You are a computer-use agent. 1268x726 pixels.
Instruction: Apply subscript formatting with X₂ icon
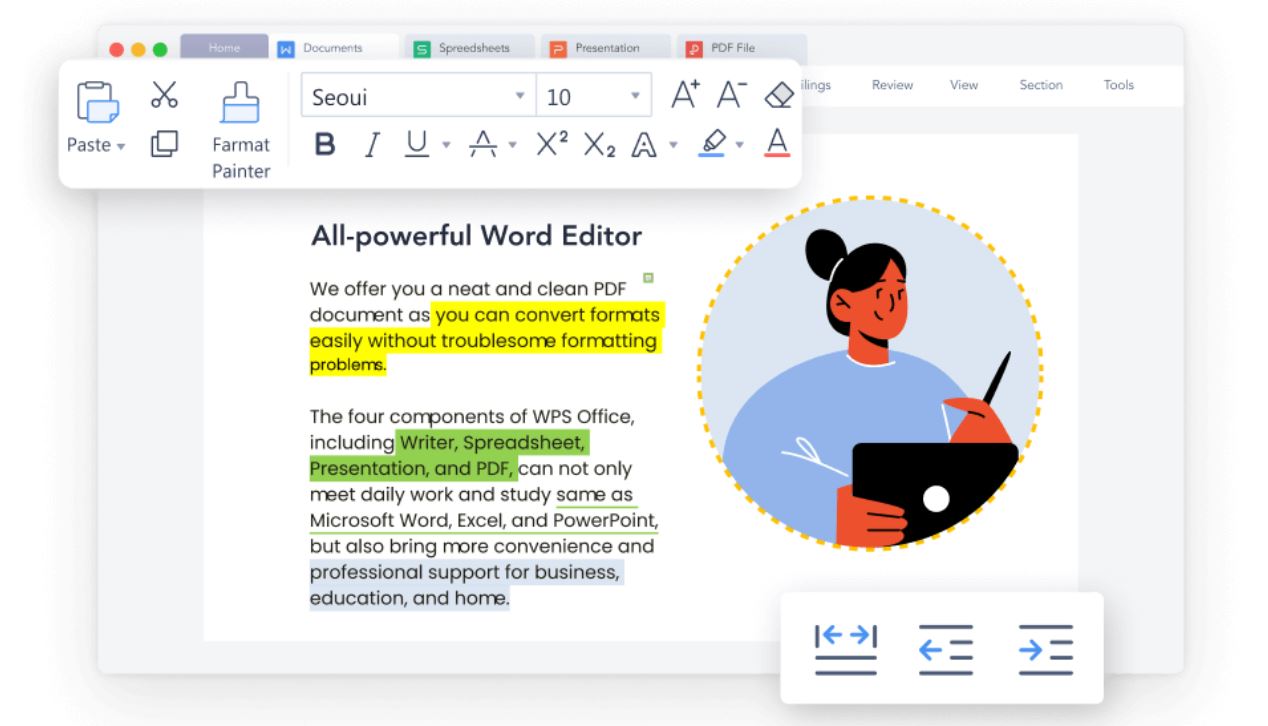click(600, 144)
